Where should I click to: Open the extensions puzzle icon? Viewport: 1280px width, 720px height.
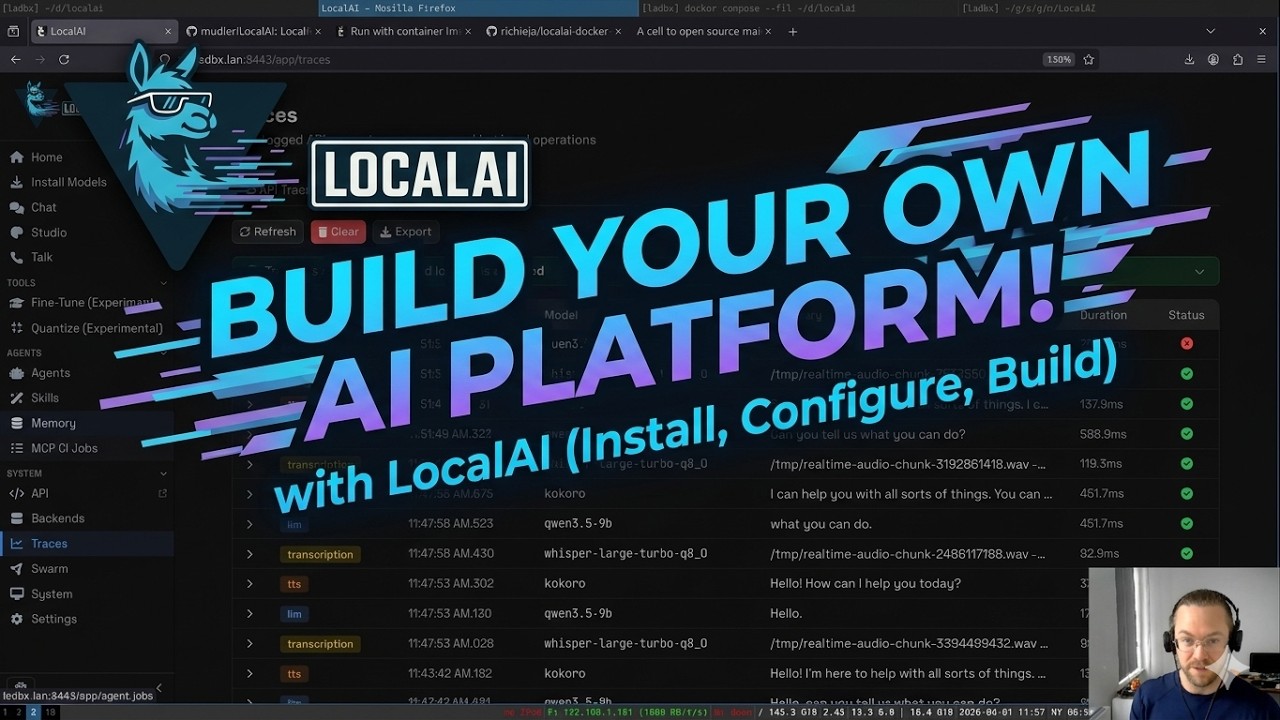(x=1237, y=59)
